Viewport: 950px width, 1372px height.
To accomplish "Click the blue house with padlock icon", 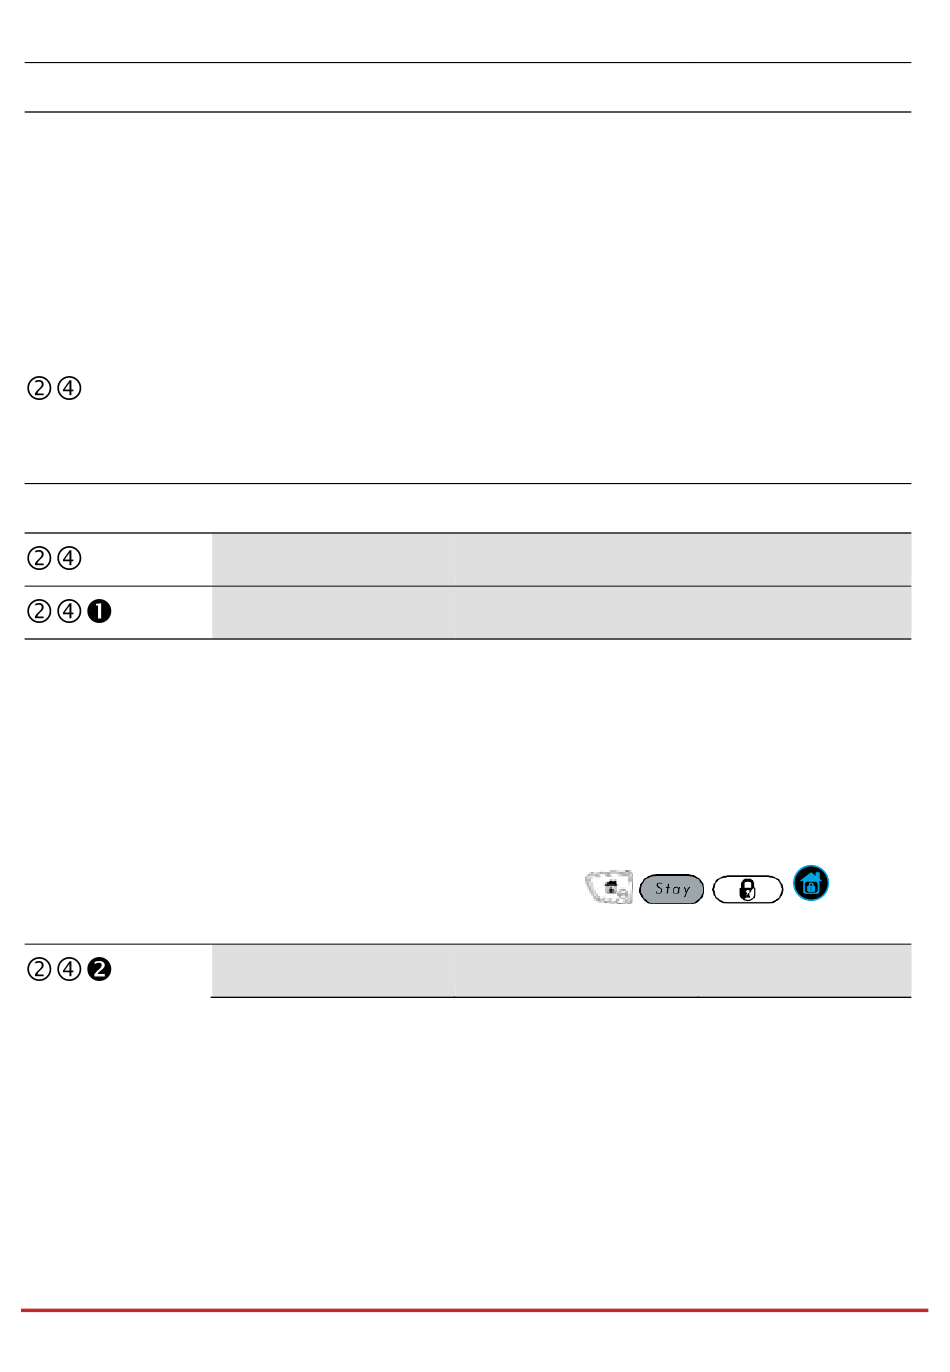I will point(811,883).
